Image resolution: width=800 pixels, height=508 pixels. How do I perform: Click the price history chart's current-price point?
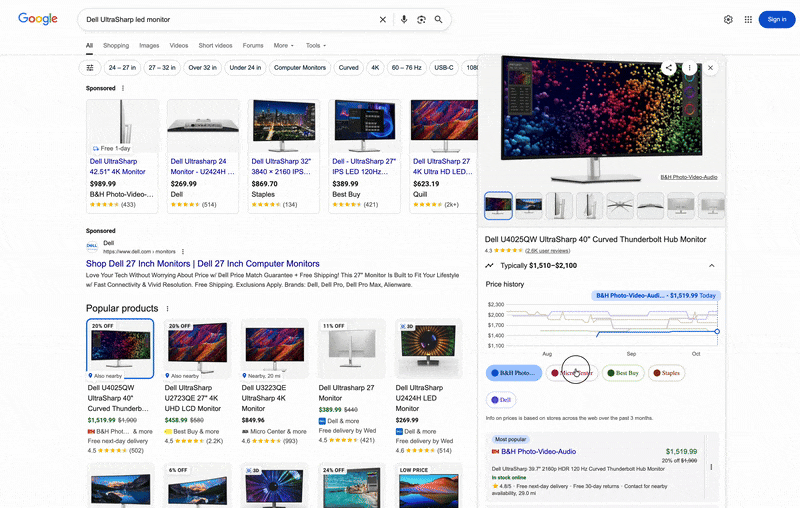pyautogui.click(x=716, y=331)
